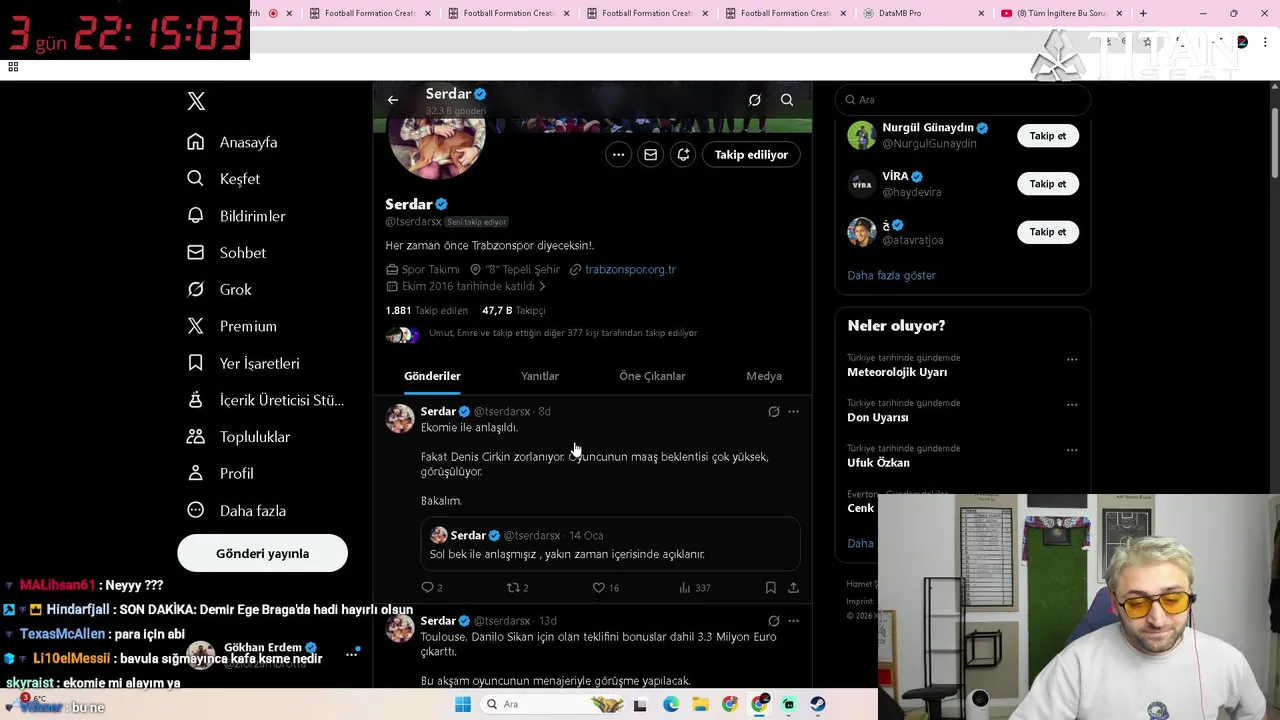This screenshot has height=720, width=1280.
Task: Switch to the Medya tab
Action: pyautogui.click(x=764, y=376)
